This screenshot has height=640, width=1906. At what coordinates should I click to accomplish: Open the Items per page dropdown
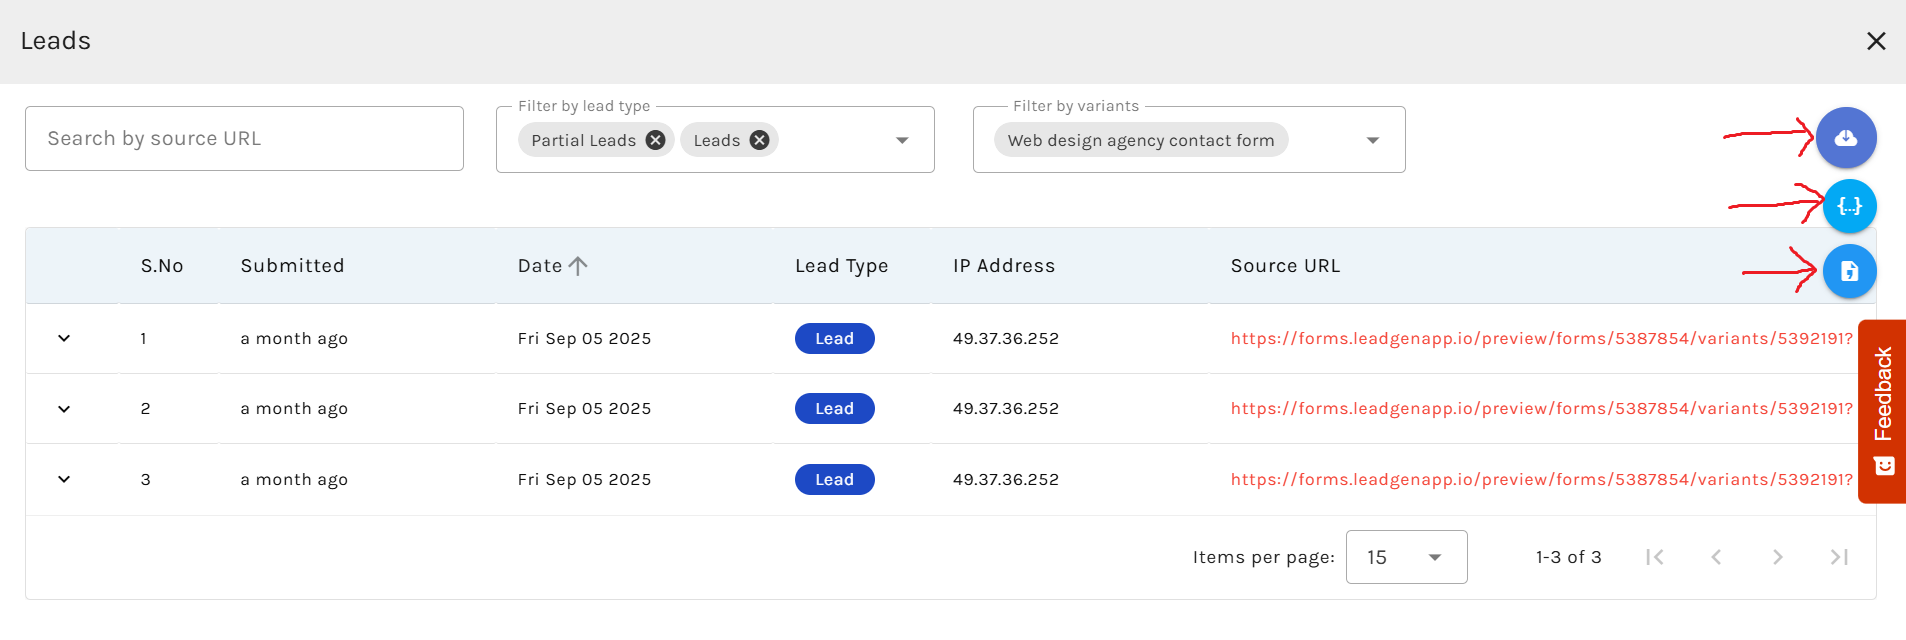point(1406,557)
